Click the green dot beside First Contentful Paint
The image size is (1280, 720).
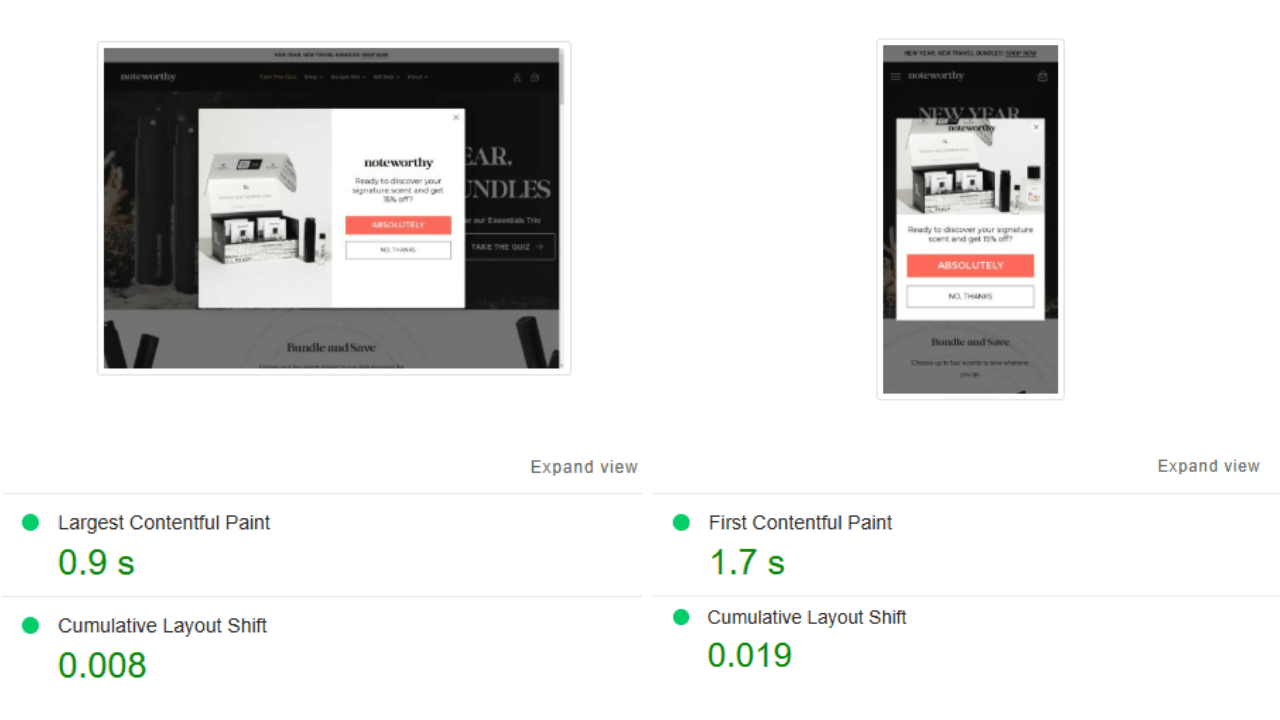point(681,522)
